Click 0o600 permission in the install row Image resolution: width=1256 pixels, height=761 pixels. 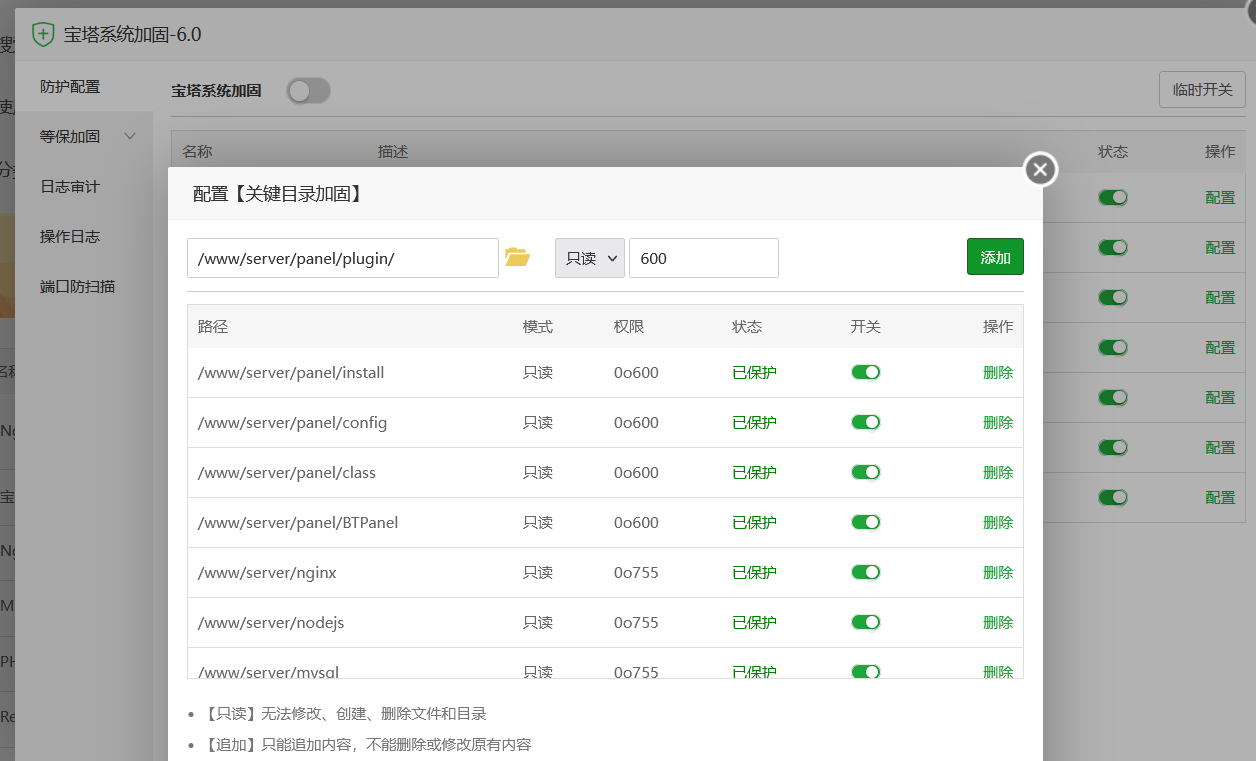click(636, 372)
